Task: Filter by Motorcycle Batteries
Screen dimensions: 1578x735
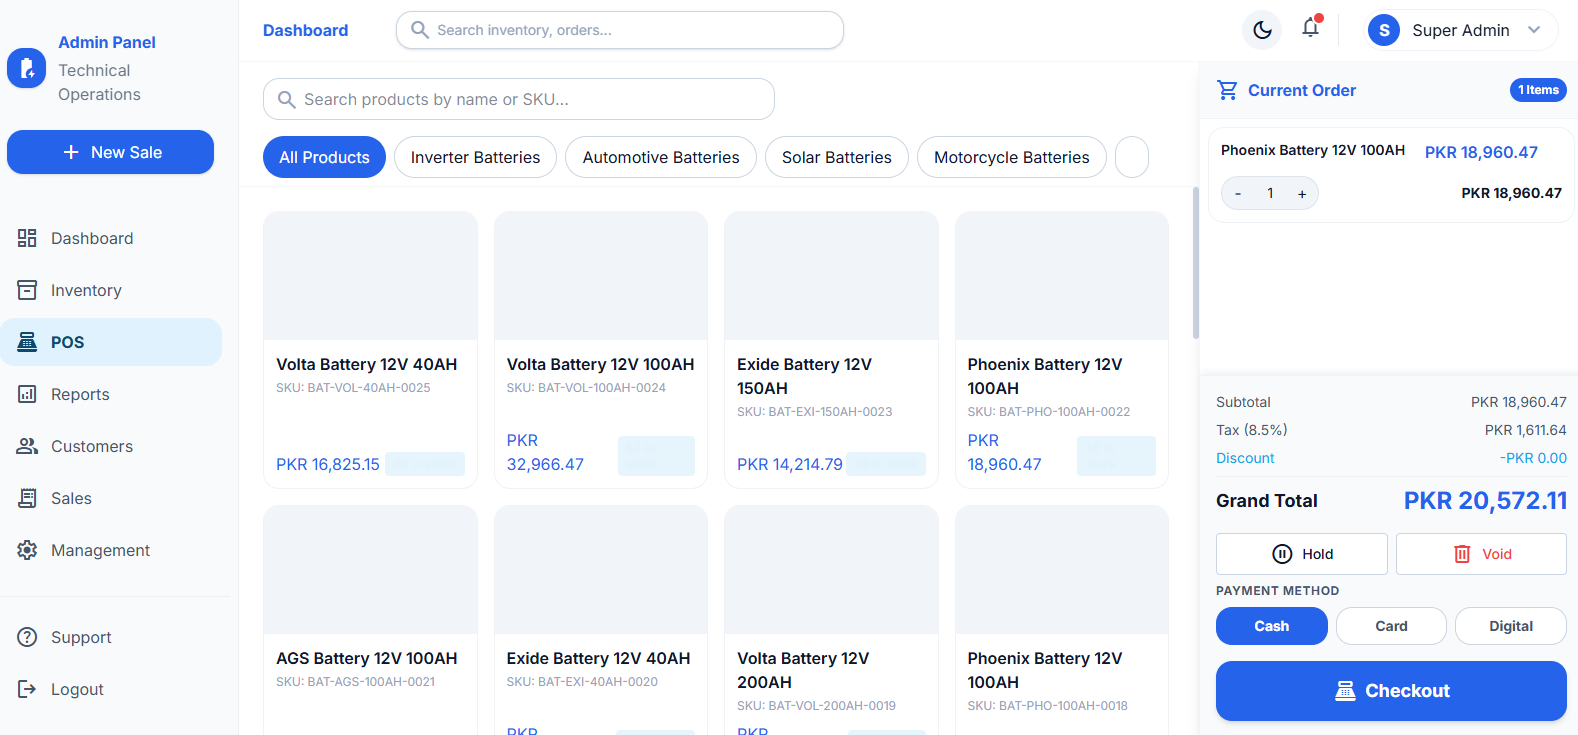Action: [1012, 157]
